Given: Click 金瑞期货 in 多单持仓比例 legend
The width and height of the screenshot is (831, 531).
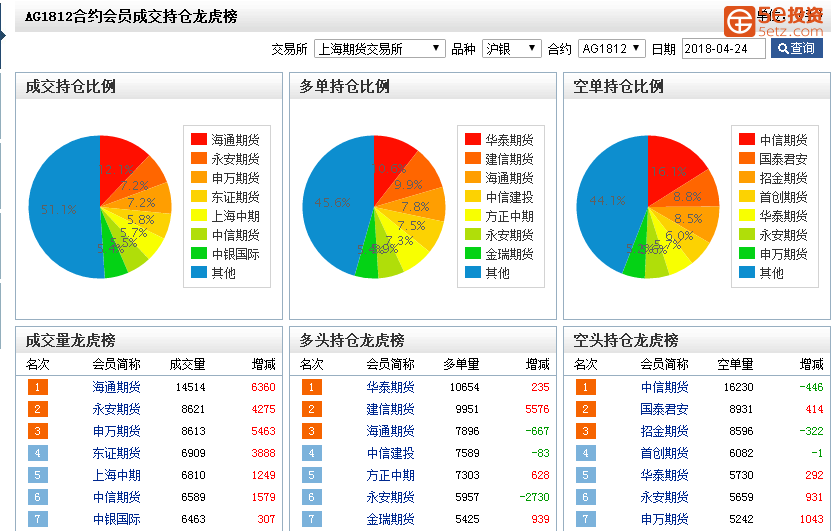Looking at the screenshot, I should pyautogui.click(x=509, y=254).
